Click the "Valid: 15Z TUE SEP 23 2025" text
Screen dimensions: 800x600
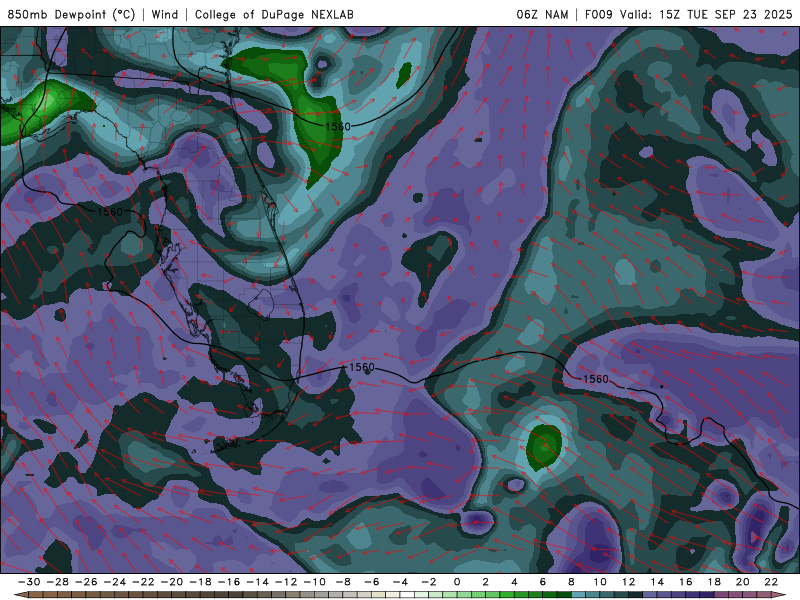706,14
